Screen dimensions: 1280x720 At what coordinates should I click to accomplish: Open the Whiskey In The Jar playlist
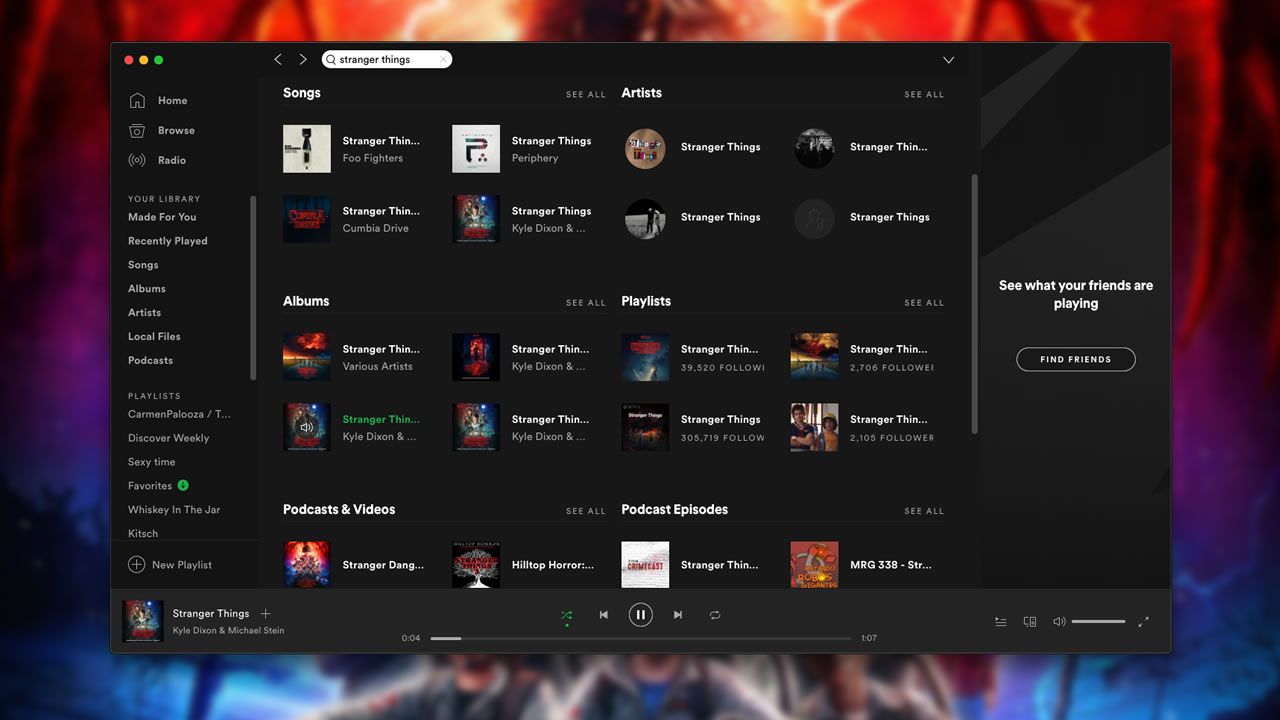click(x=174, y=510)
